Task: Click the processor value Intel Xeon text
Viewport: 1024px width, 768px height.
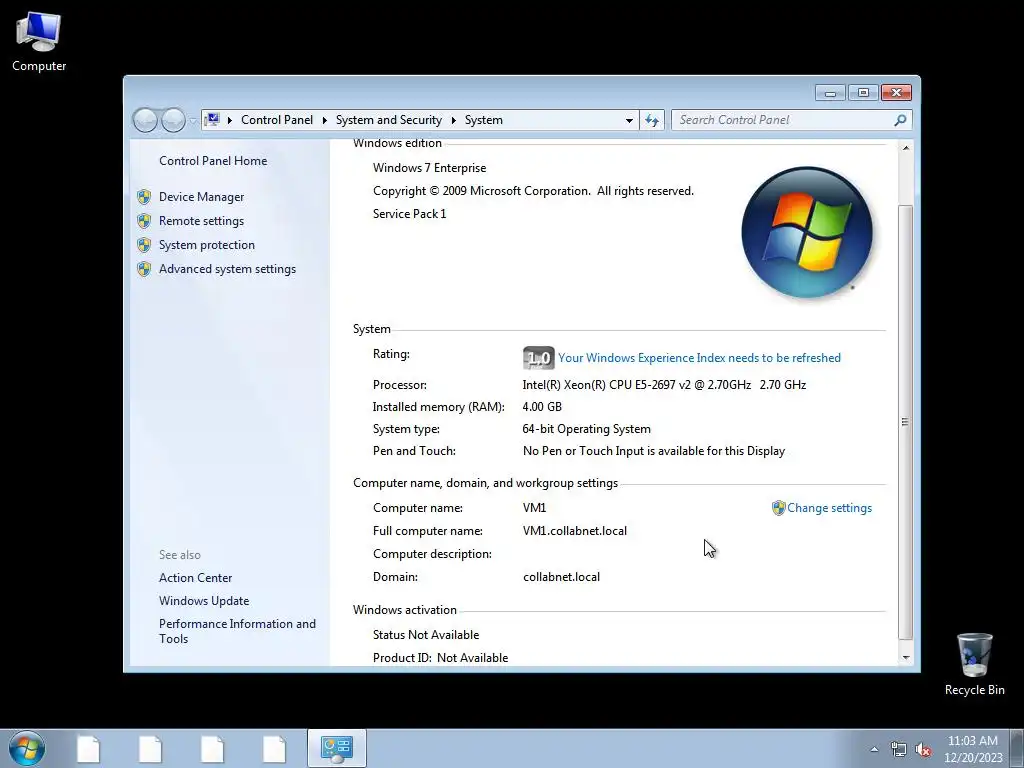Action: (x=664, y=385)
